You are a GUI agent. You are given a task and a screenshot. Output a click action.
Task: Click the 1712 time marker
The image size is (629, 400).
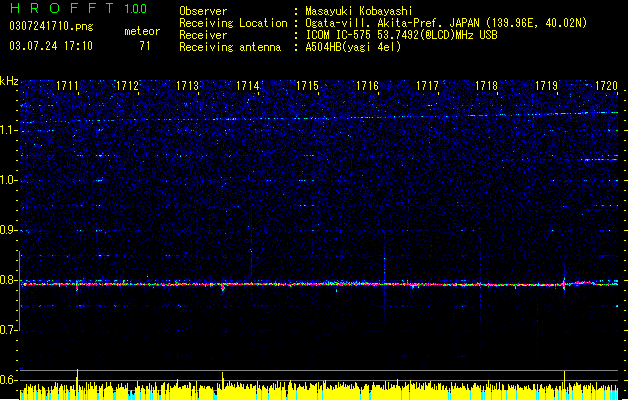click(127, 86)
